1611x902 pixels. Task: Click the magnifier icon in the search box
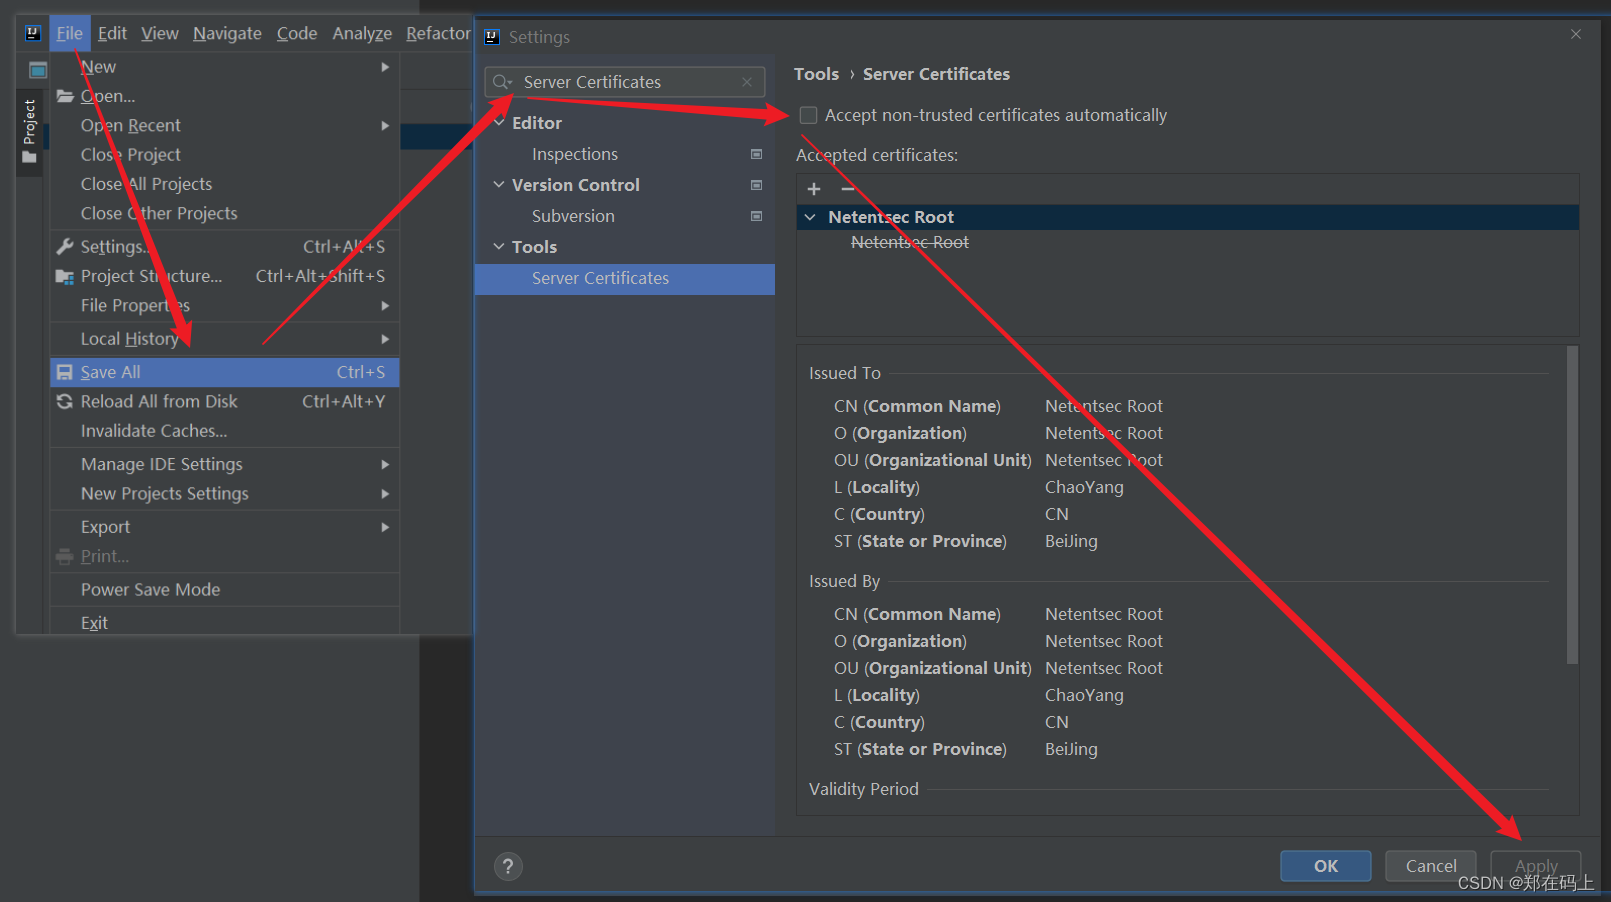(501, 81)
